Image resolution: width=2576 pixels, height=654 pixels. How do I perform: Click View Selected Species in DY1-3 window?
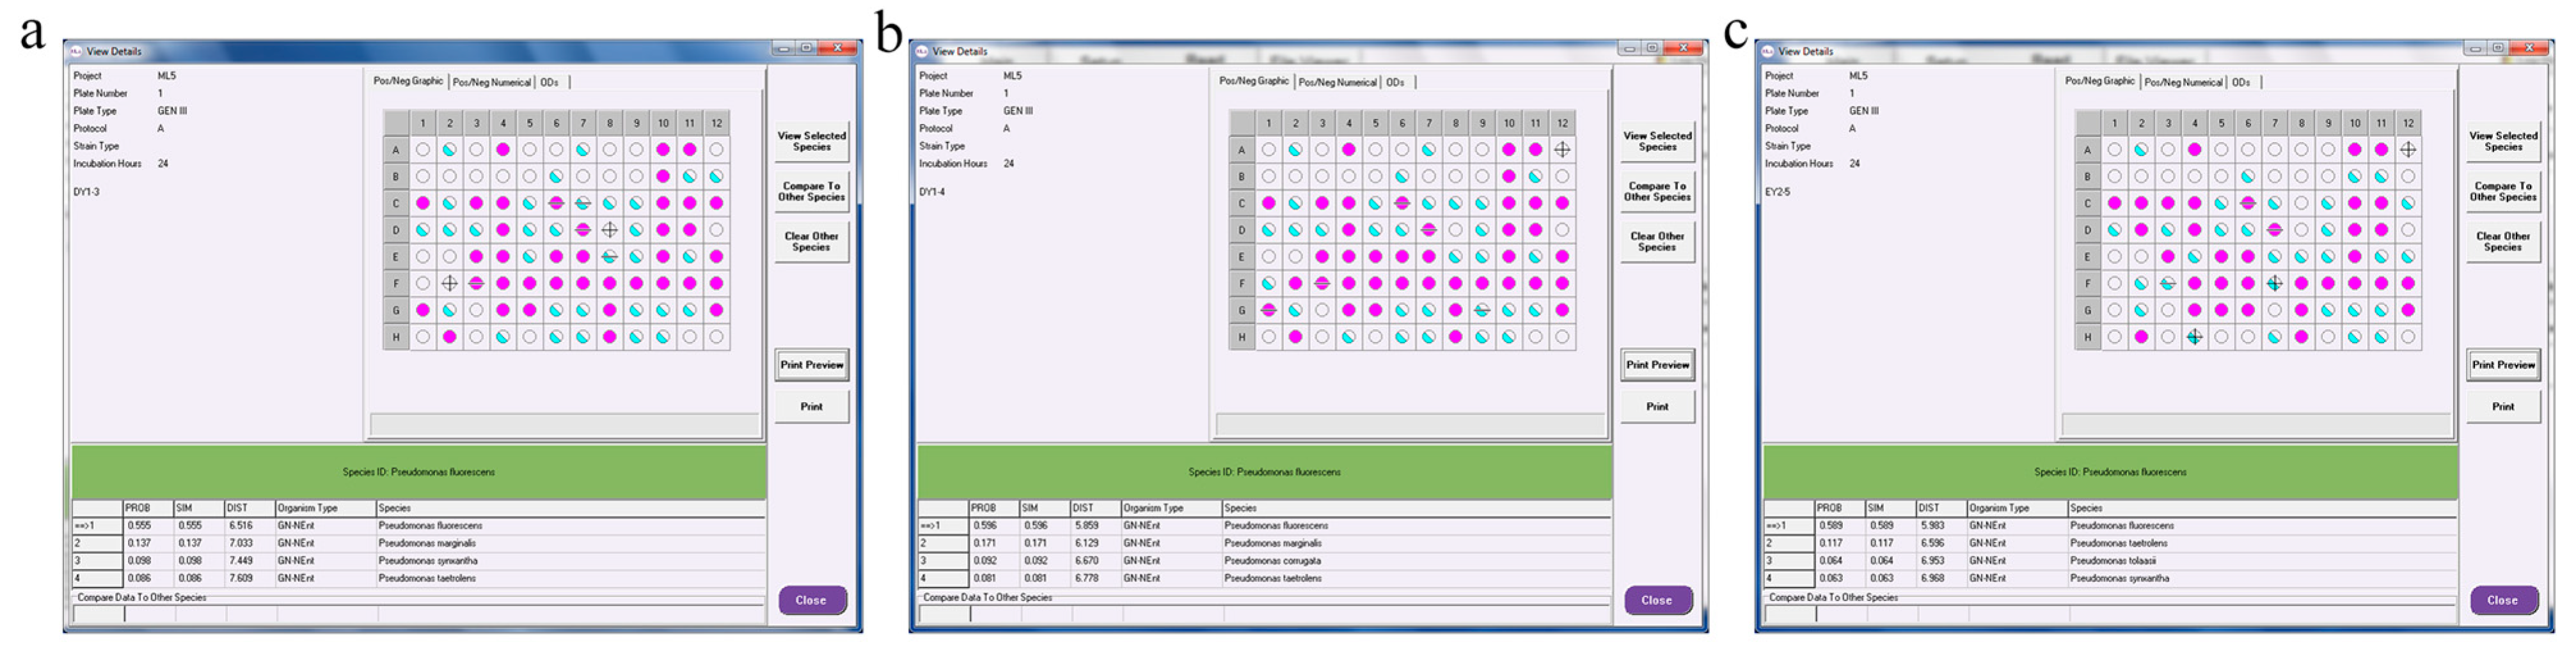pyautogui.click(x=811, y=141)
